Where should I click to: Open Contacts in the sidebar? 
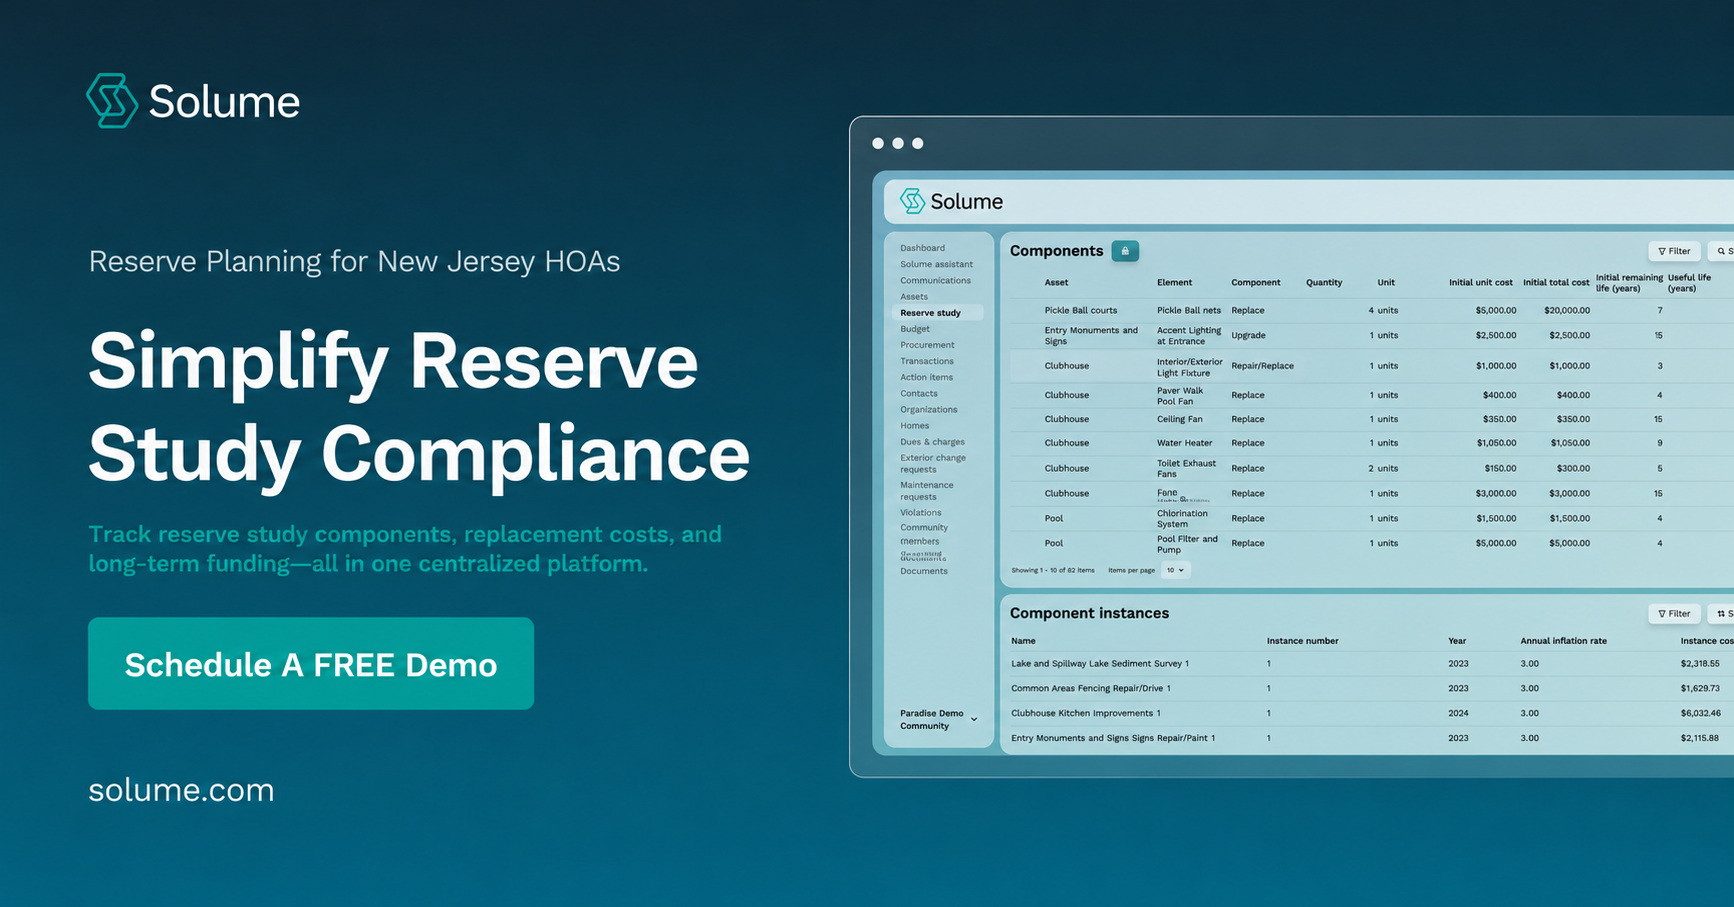[919, 393]
